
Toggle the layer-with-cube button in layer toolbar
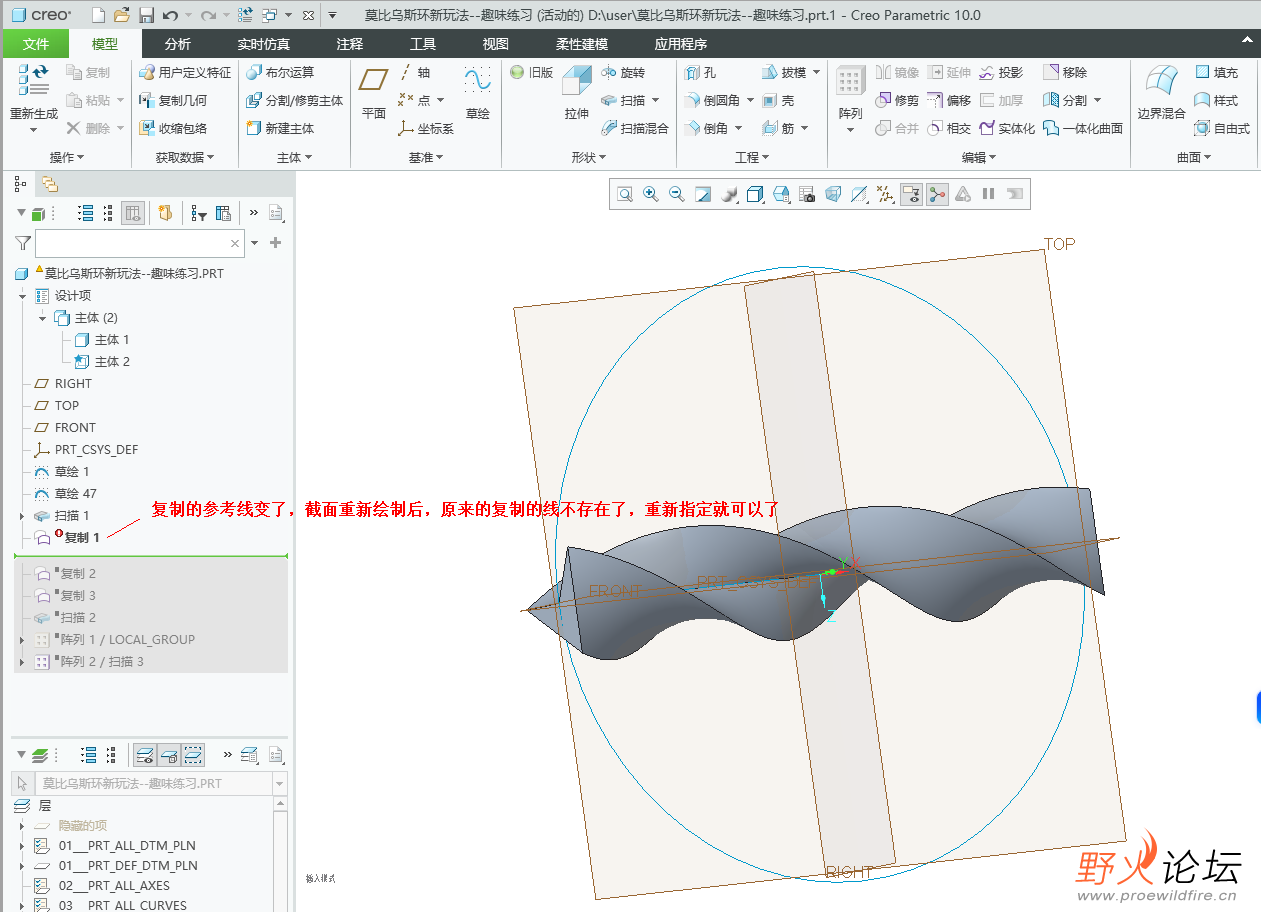[x=169, y=755]
